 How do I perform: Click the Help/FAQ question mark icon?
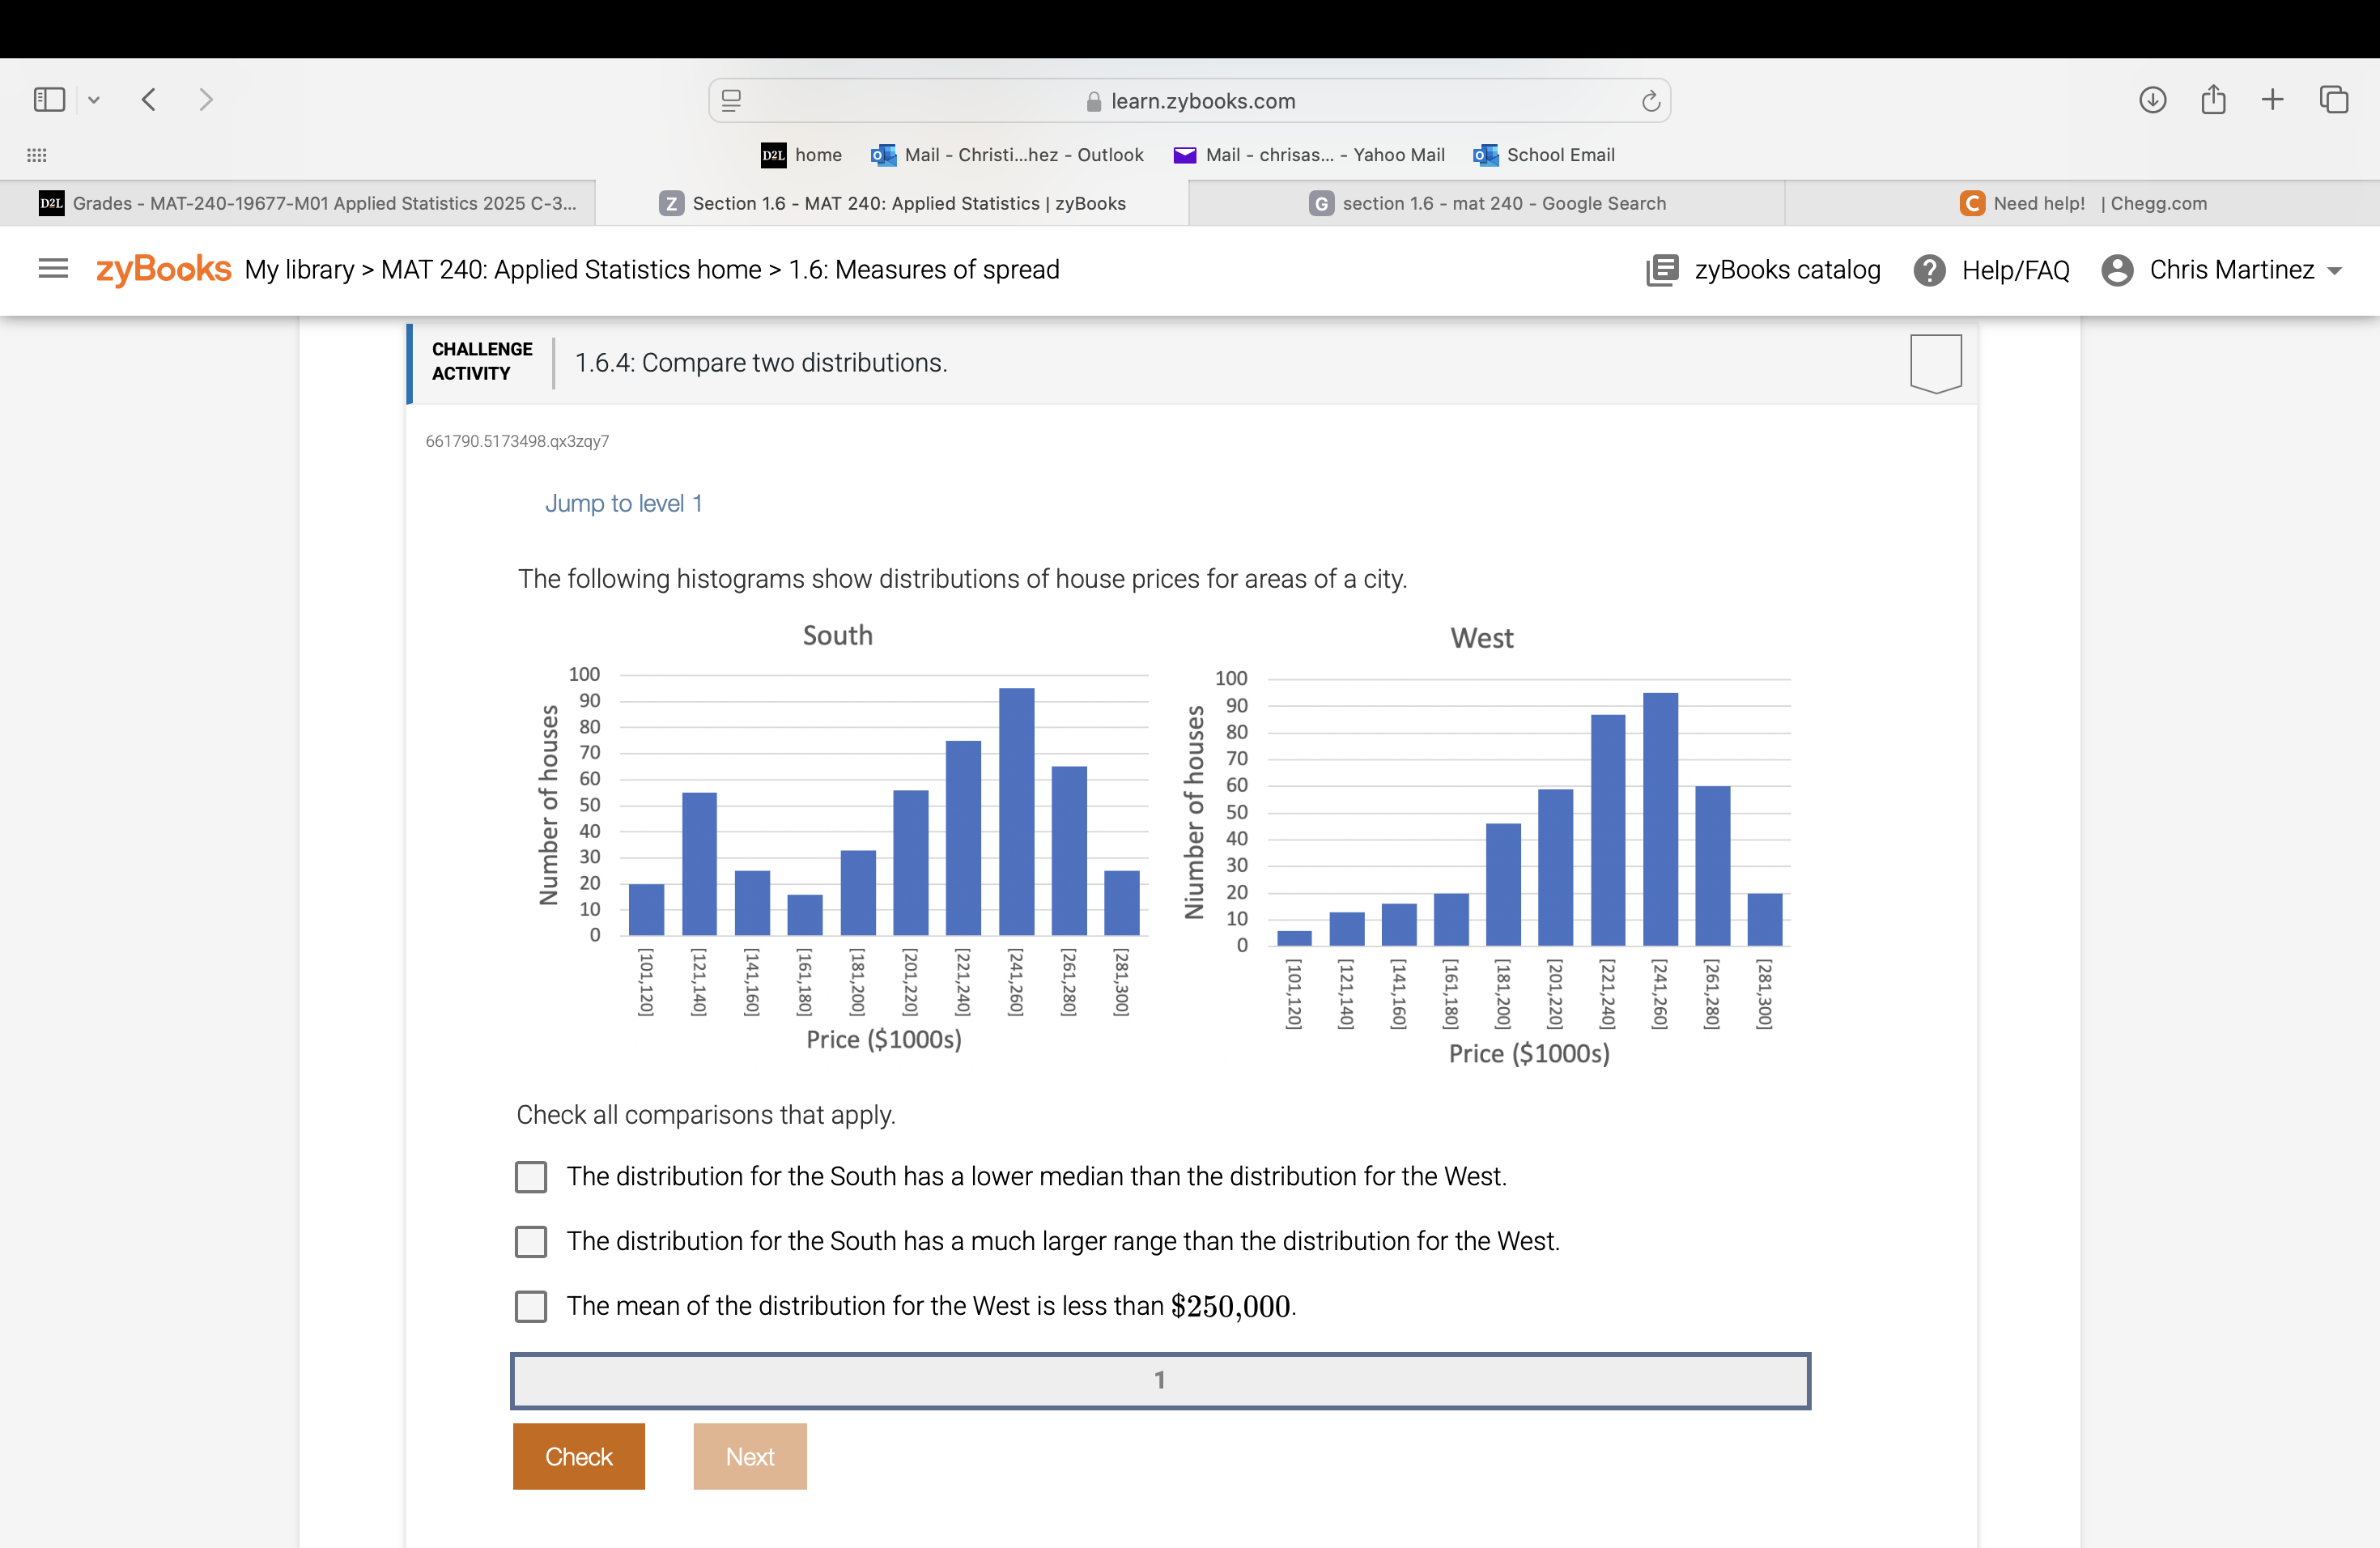click(x=1929, y=270)
